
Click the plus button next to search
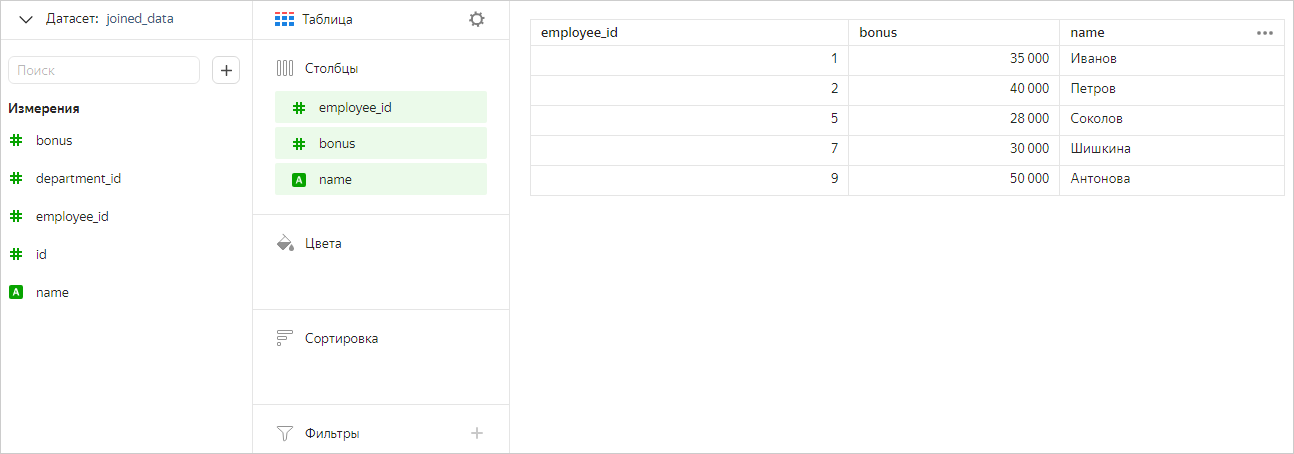[226, 70]
